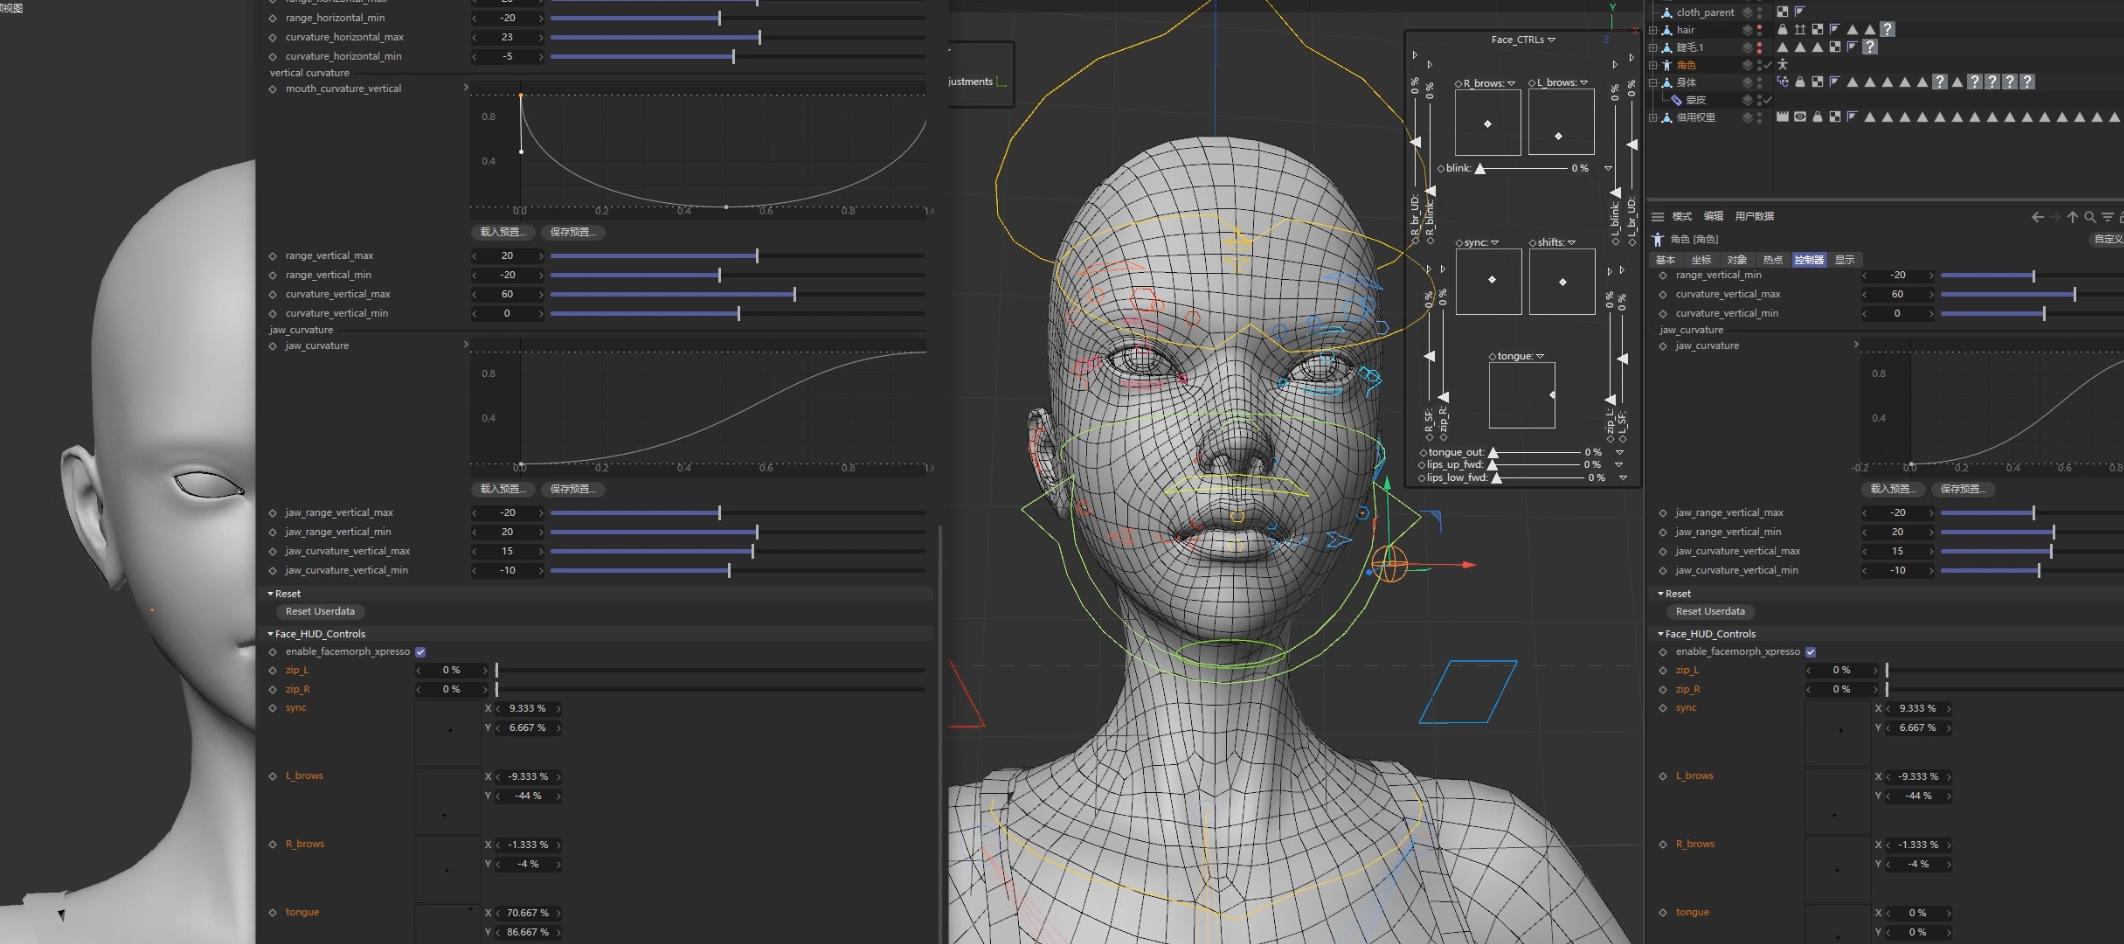Uncheck enable_facemorph_xpresso in the right Attribute Manager
This screenshot has height=944, width=2124.
tap(1810, 652)
